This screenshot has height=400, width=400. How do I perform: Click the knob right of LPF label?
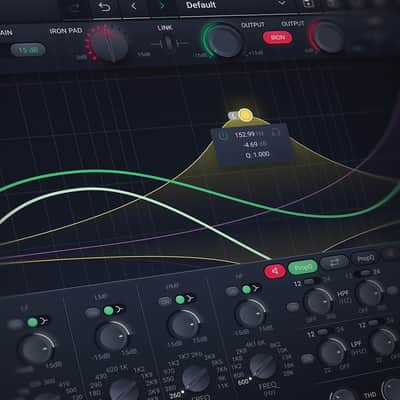click(382, 342)
